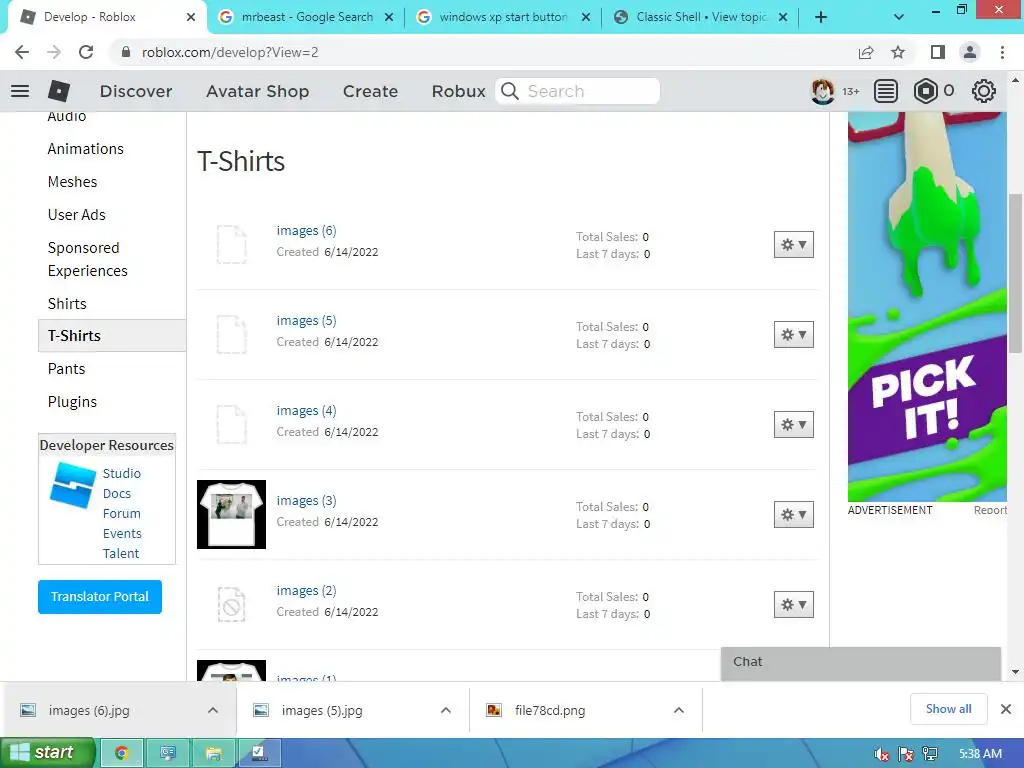Image resolution: width=1024 pixels, height=768 pixels.
Task: Open the Talent developer resource link
Action: click(x=121, y=554)
